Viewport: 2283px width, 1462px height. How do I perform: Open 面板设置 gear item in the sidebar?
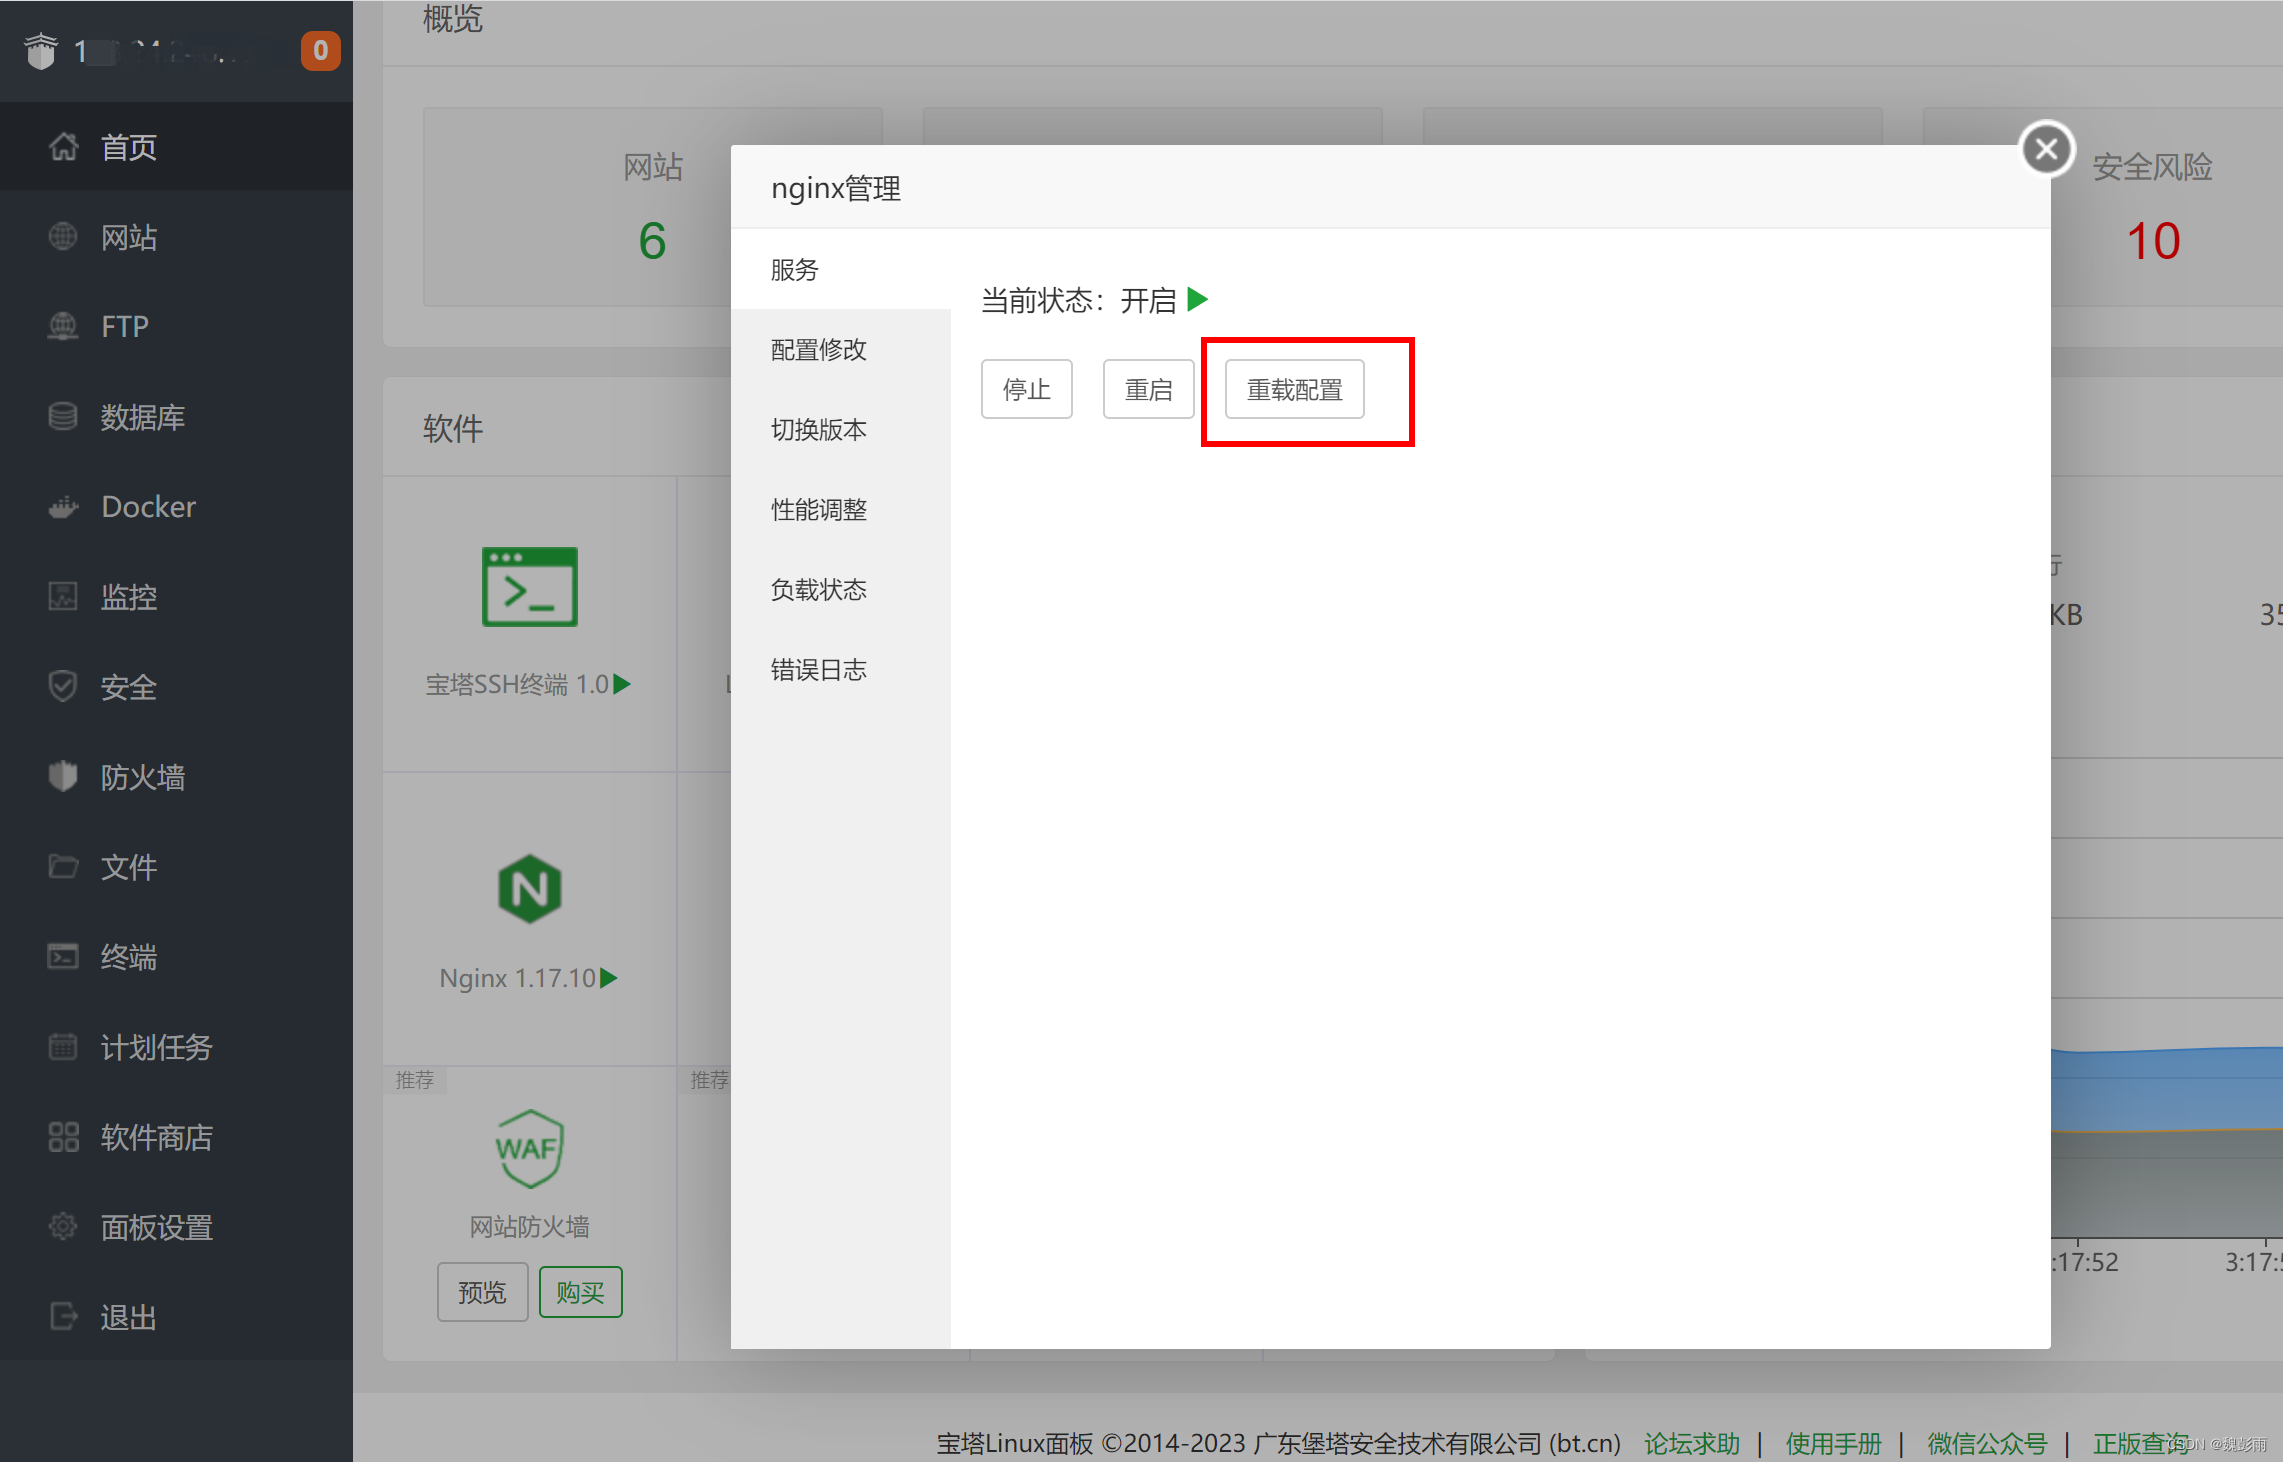coord(156,1227)
